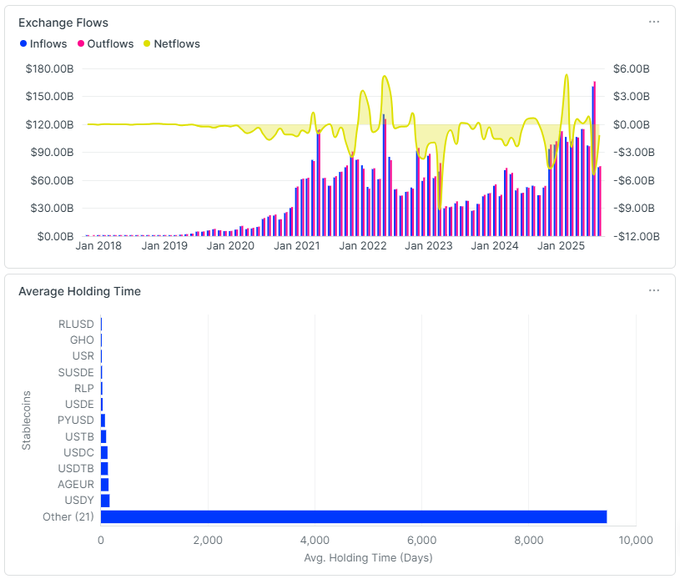Click the blue Inflows legend dot
This screenshot has width=680, height=579.
point(23,43)
